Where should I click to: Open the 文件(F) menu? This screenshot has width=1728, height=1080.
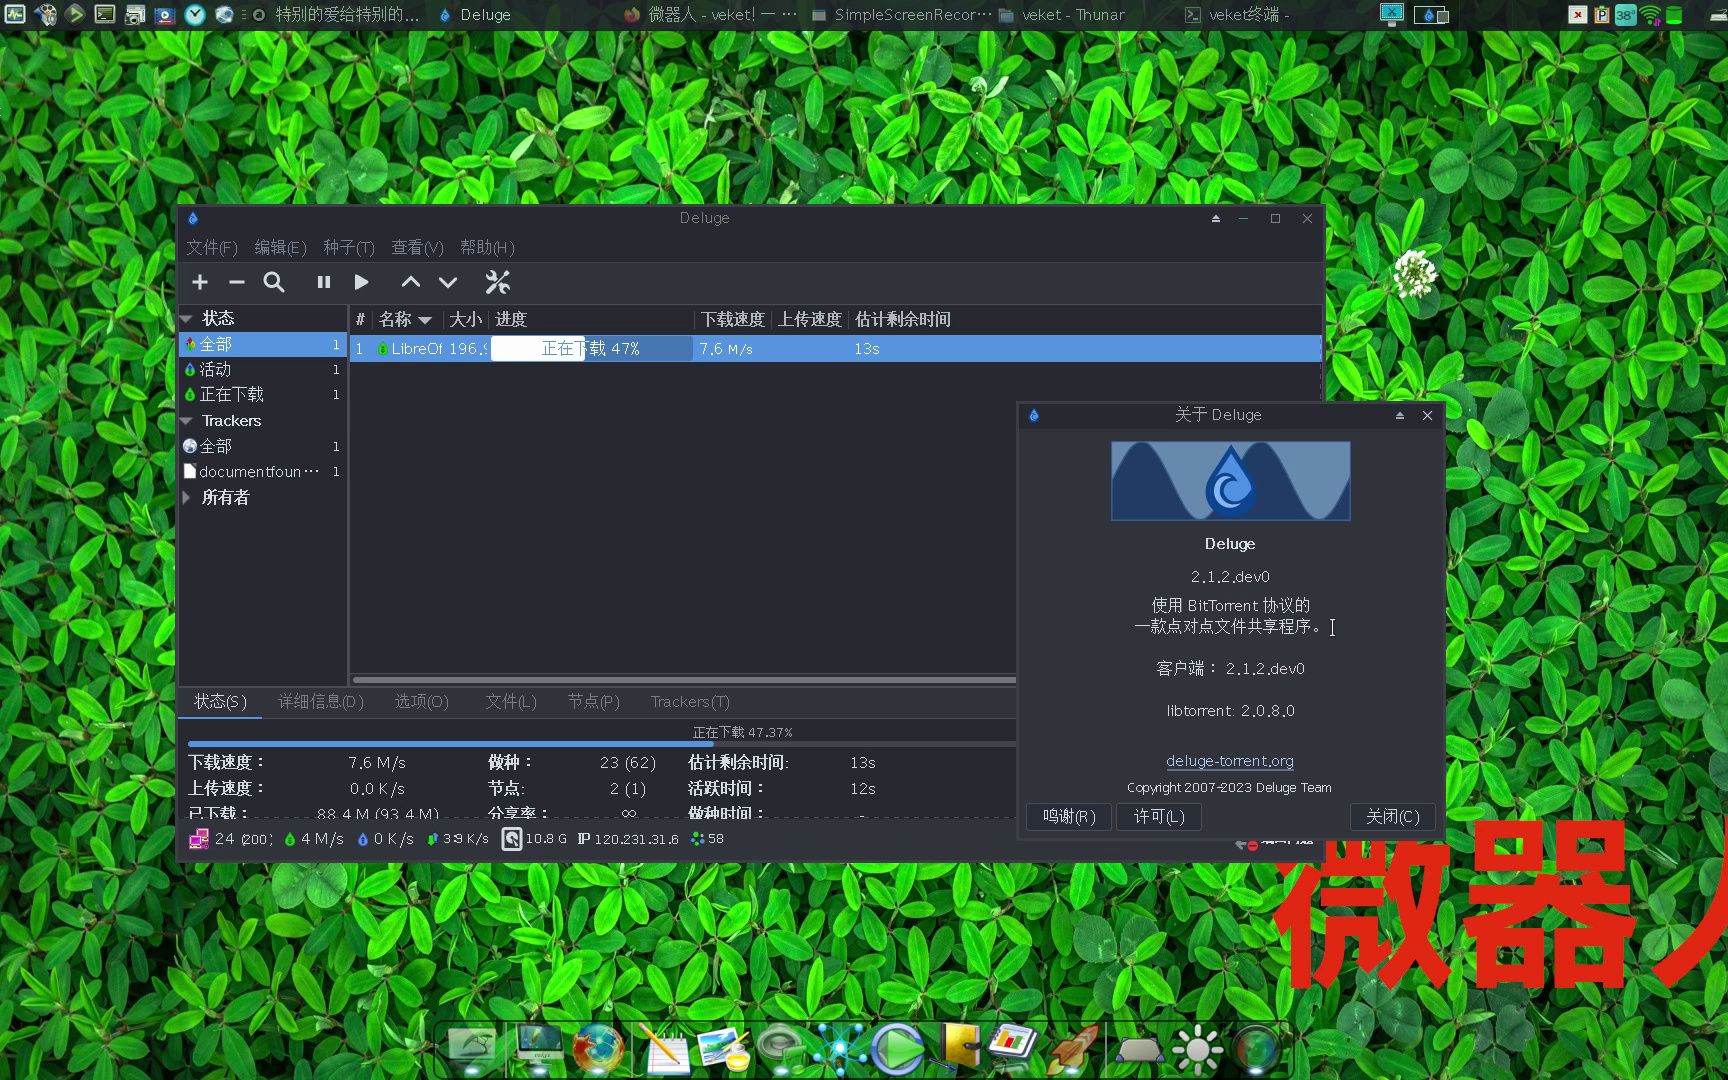tap(211, 247)
